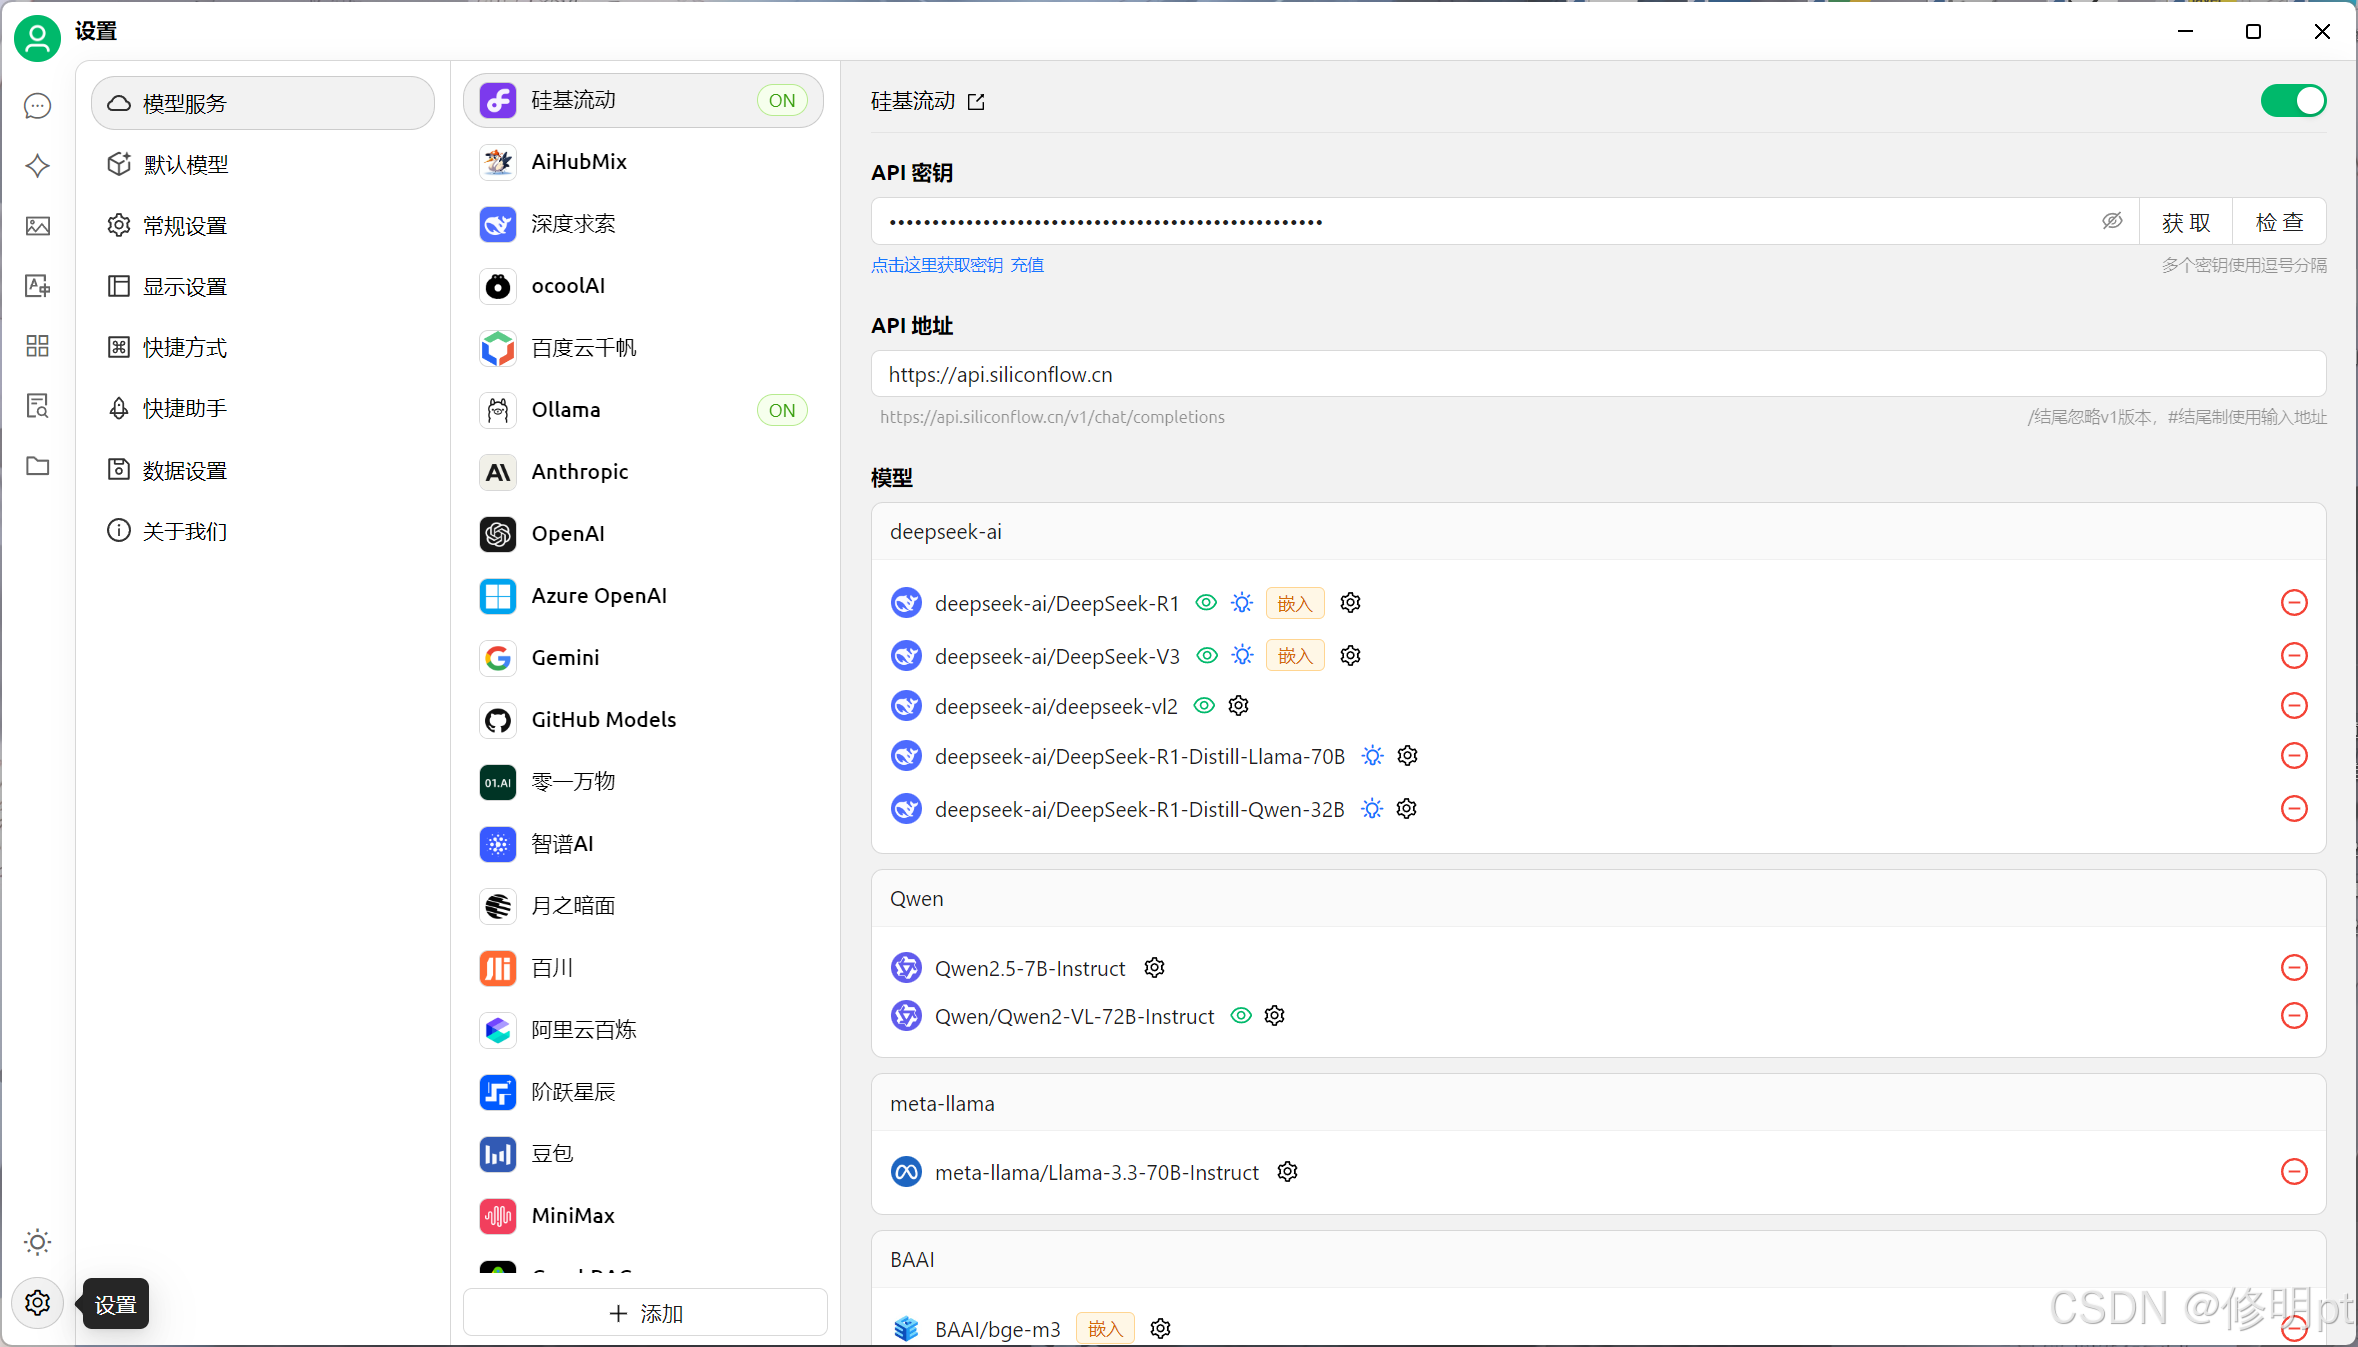
Task: Open 硅基流动 official site via external link icon
Action: tap(976, 102)
